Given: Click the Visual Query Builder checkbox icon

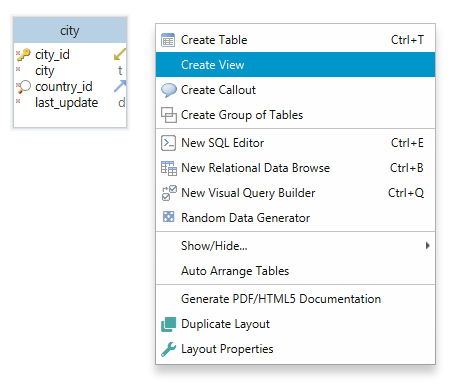Looking at the screenshot, I should pos(169,193).
